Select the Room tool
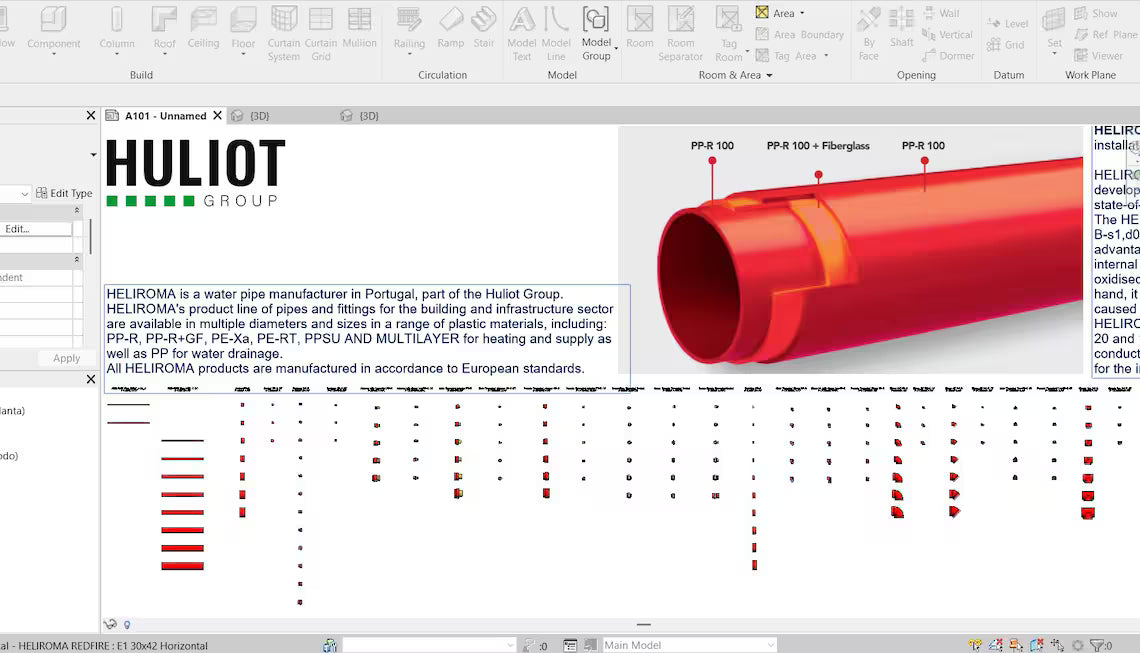The width and height of the screenshot is (1140, 653). [x=640, y=28]
